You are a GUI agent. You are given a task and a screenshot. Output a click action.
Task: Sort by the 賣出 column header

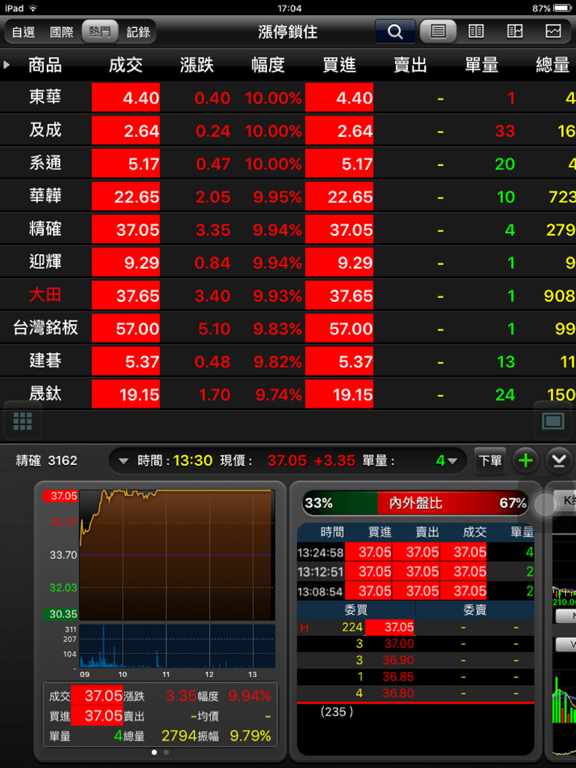click(x=410, y=65)
